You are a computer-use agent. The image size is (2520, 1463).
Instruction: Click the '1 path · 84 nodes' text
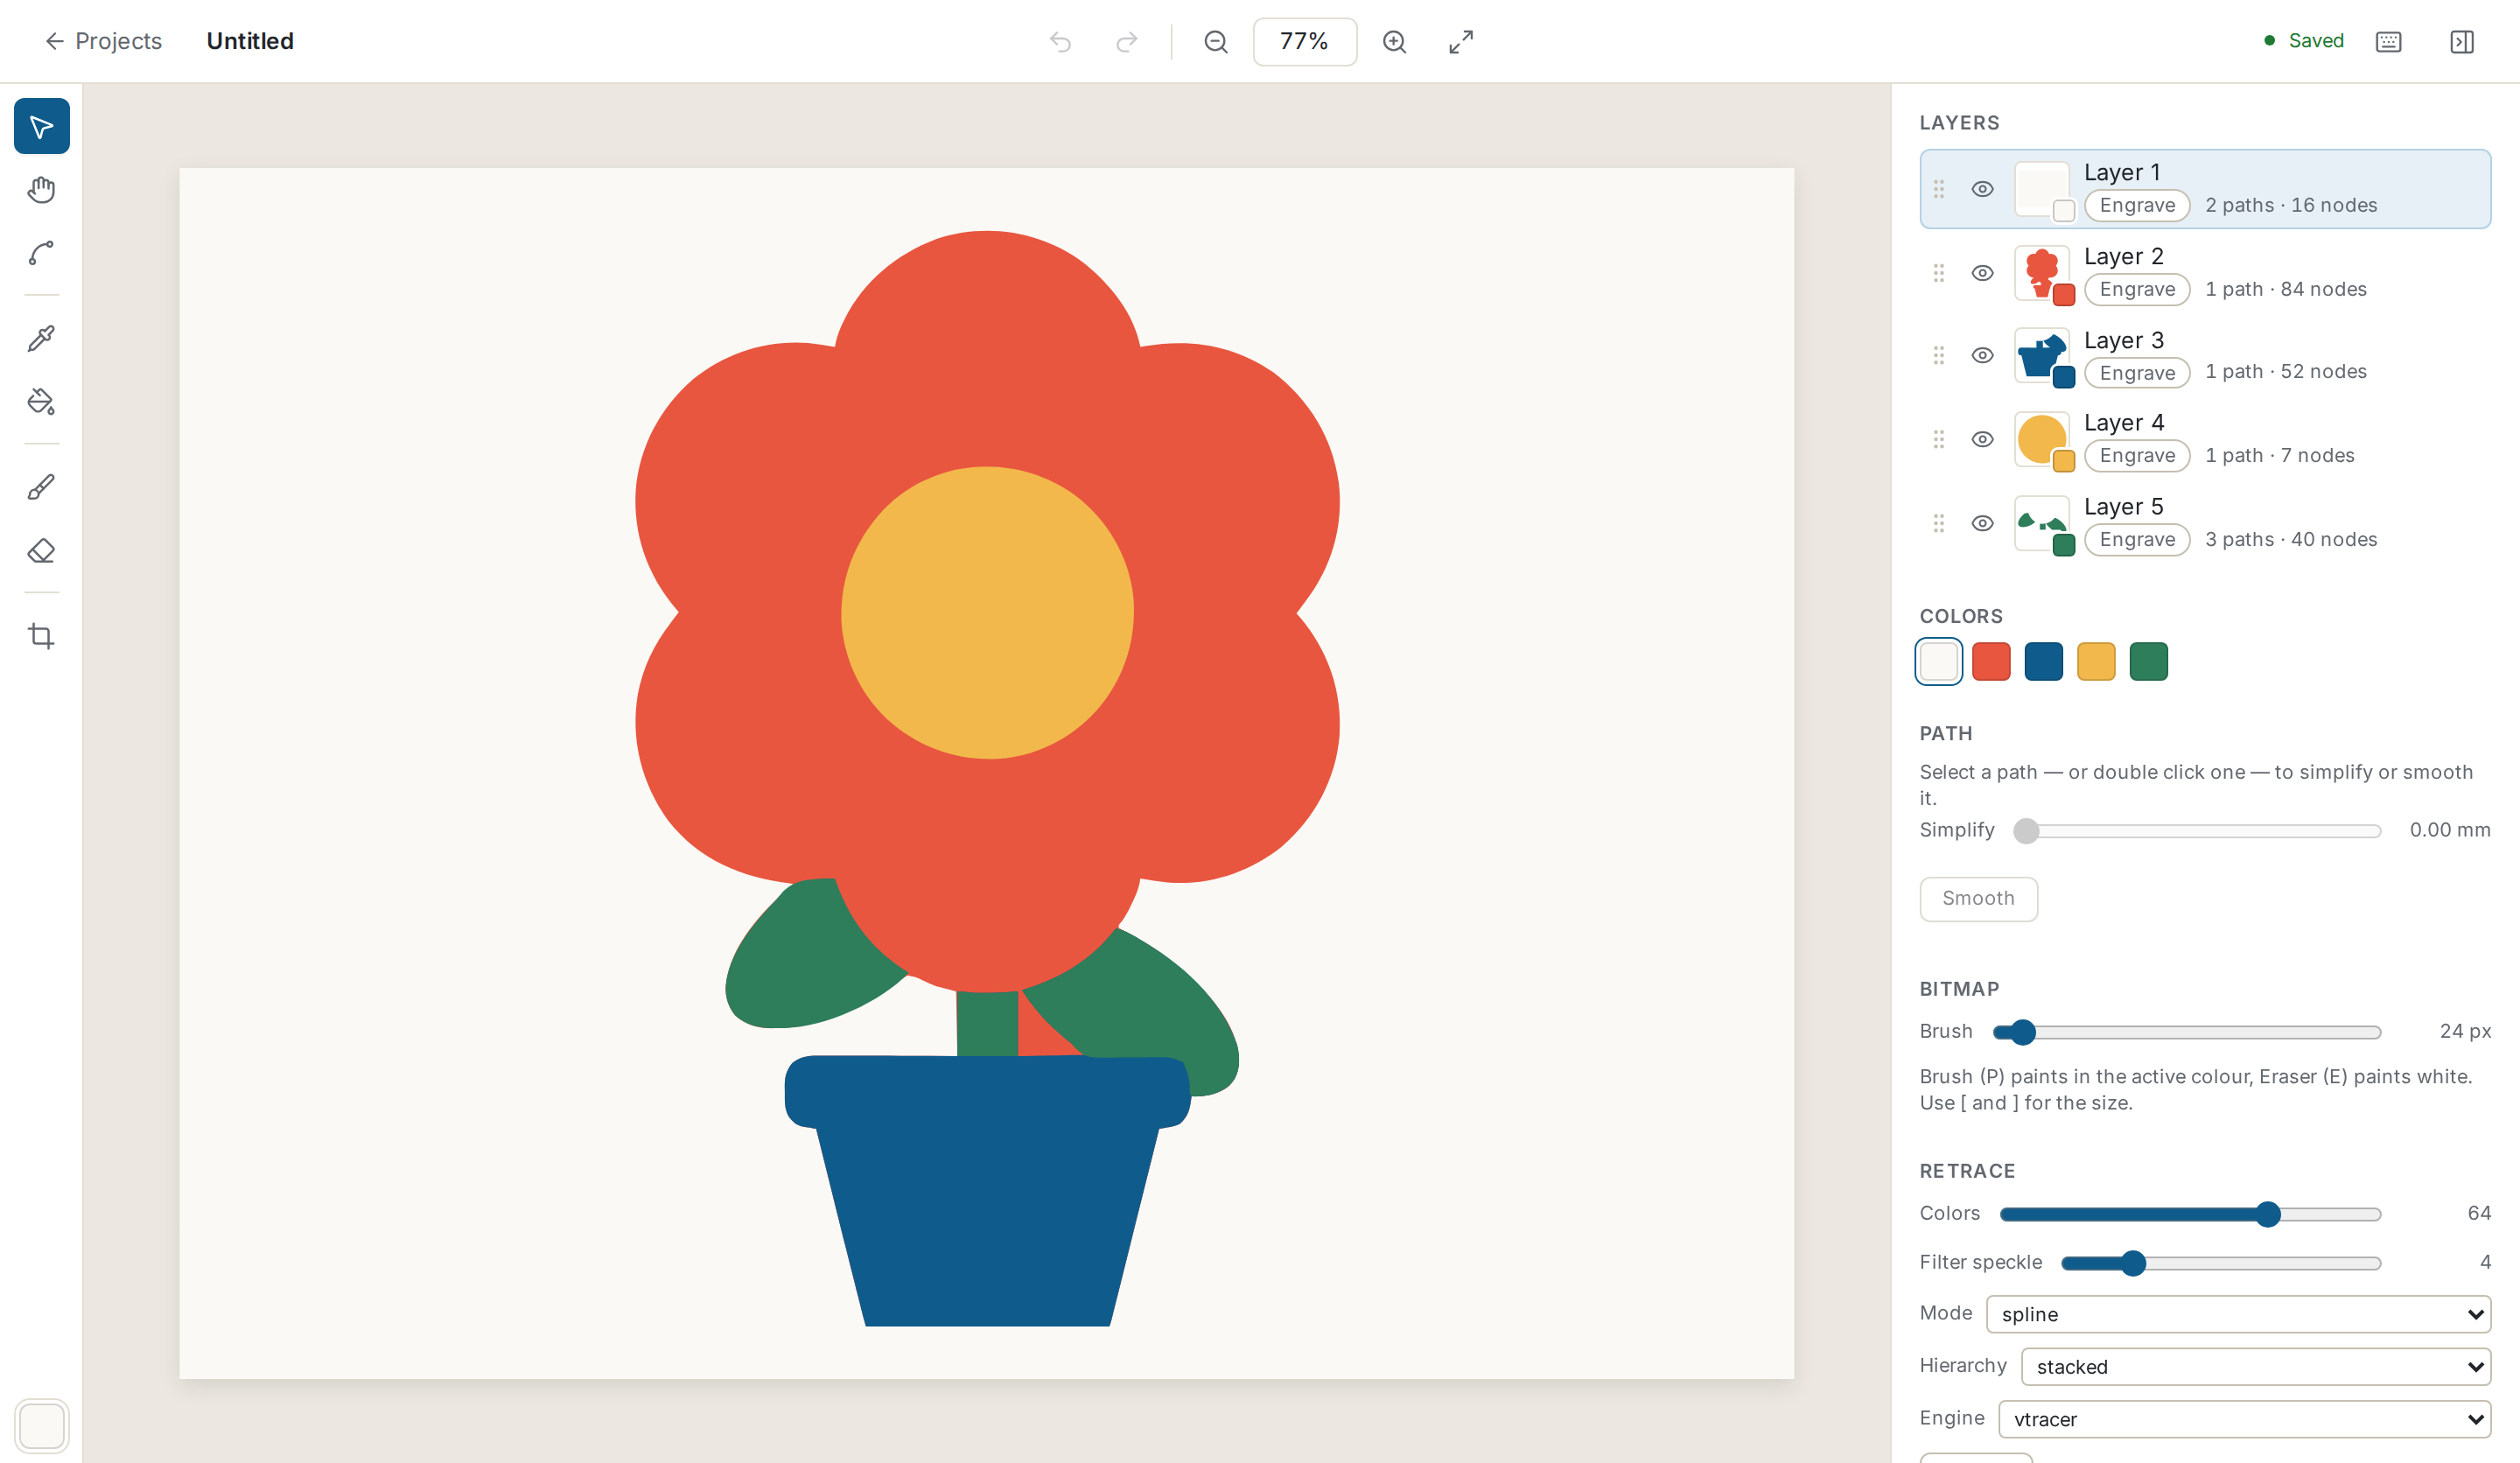2286,289
